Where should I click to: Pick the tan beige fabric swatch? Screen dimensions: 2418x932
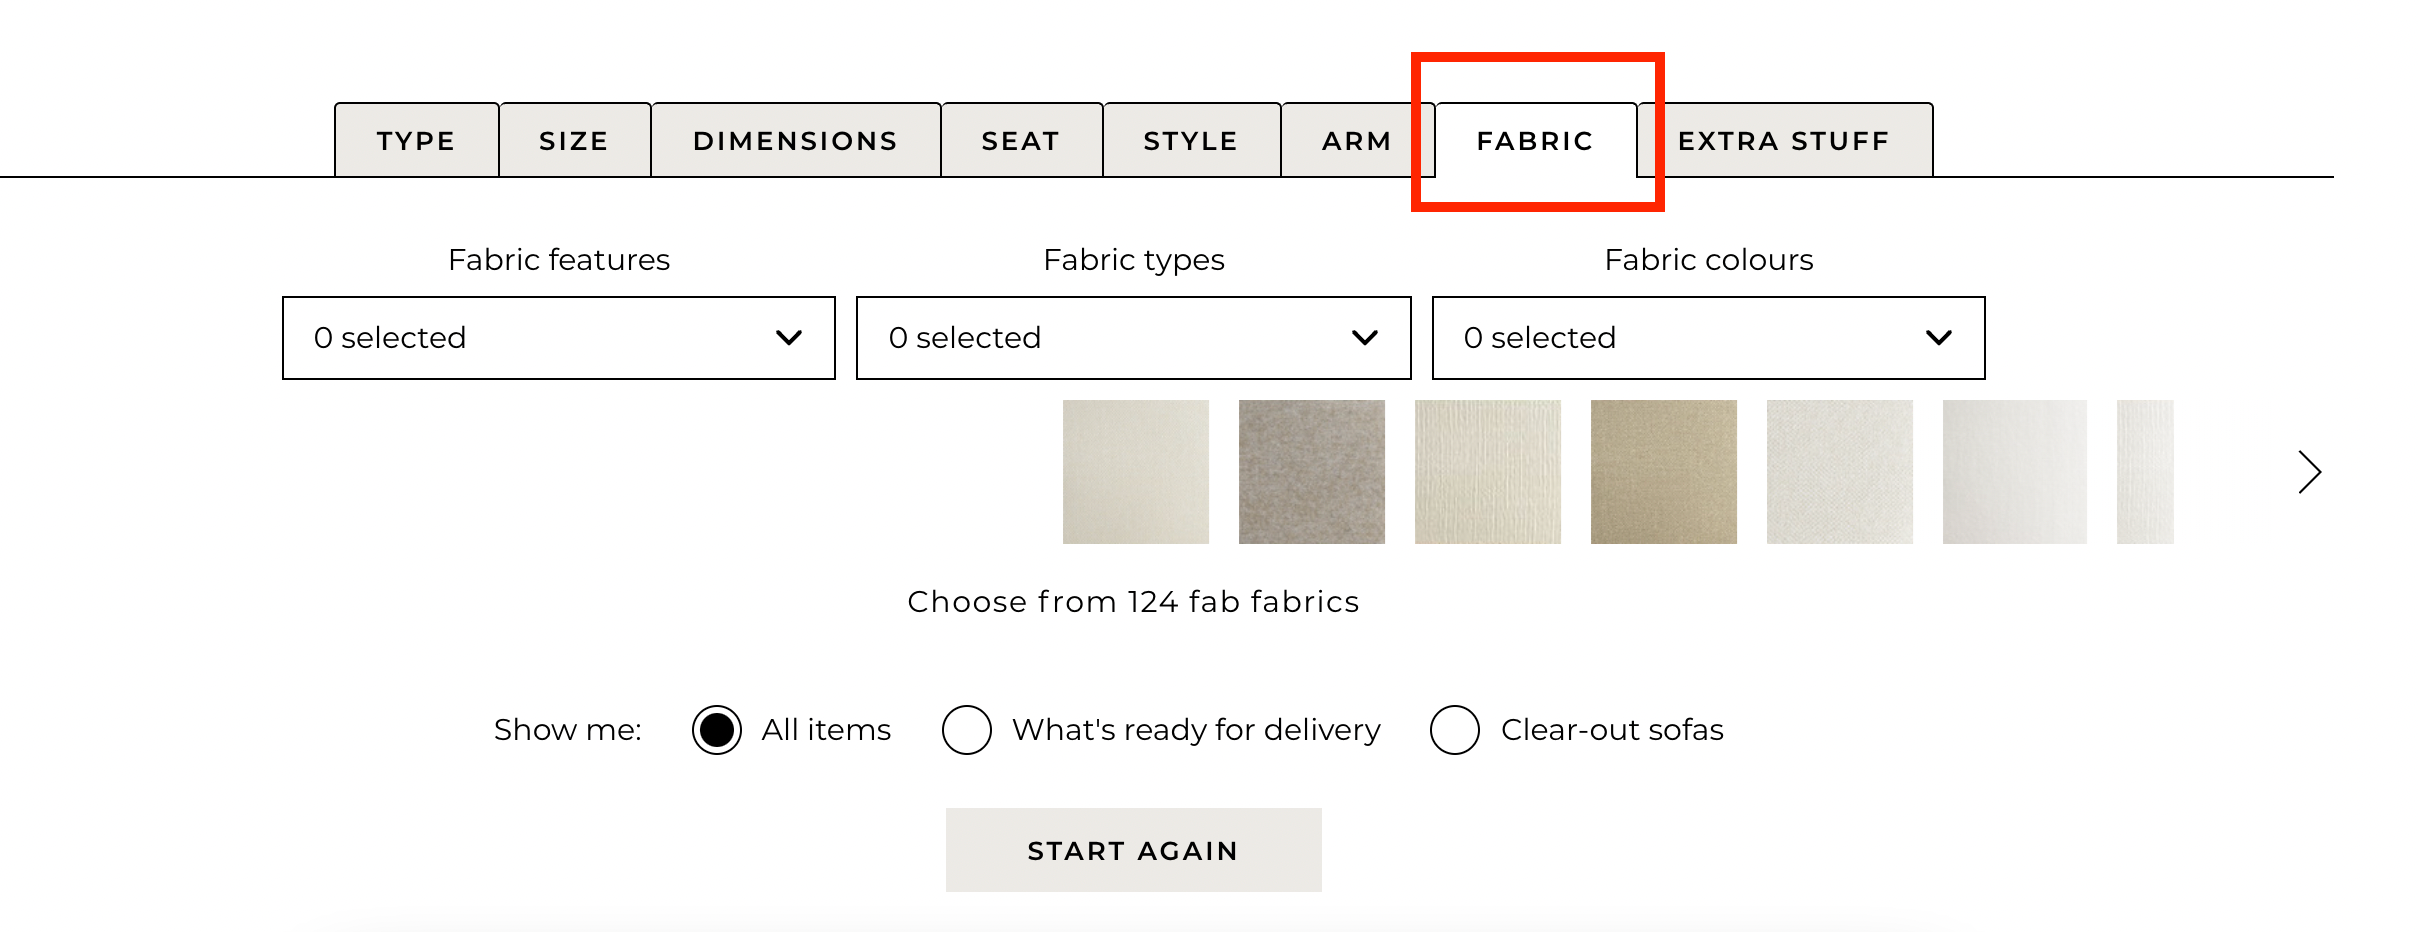[1664, 472]
